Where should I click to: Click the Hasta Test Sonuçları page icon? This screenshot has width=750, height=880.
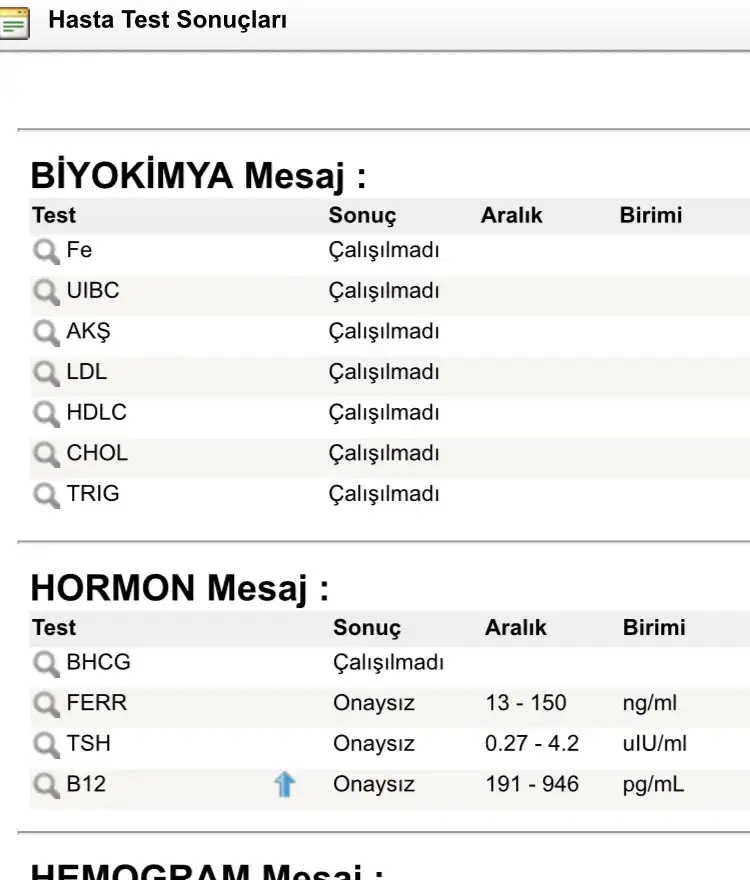click(14, 23)
